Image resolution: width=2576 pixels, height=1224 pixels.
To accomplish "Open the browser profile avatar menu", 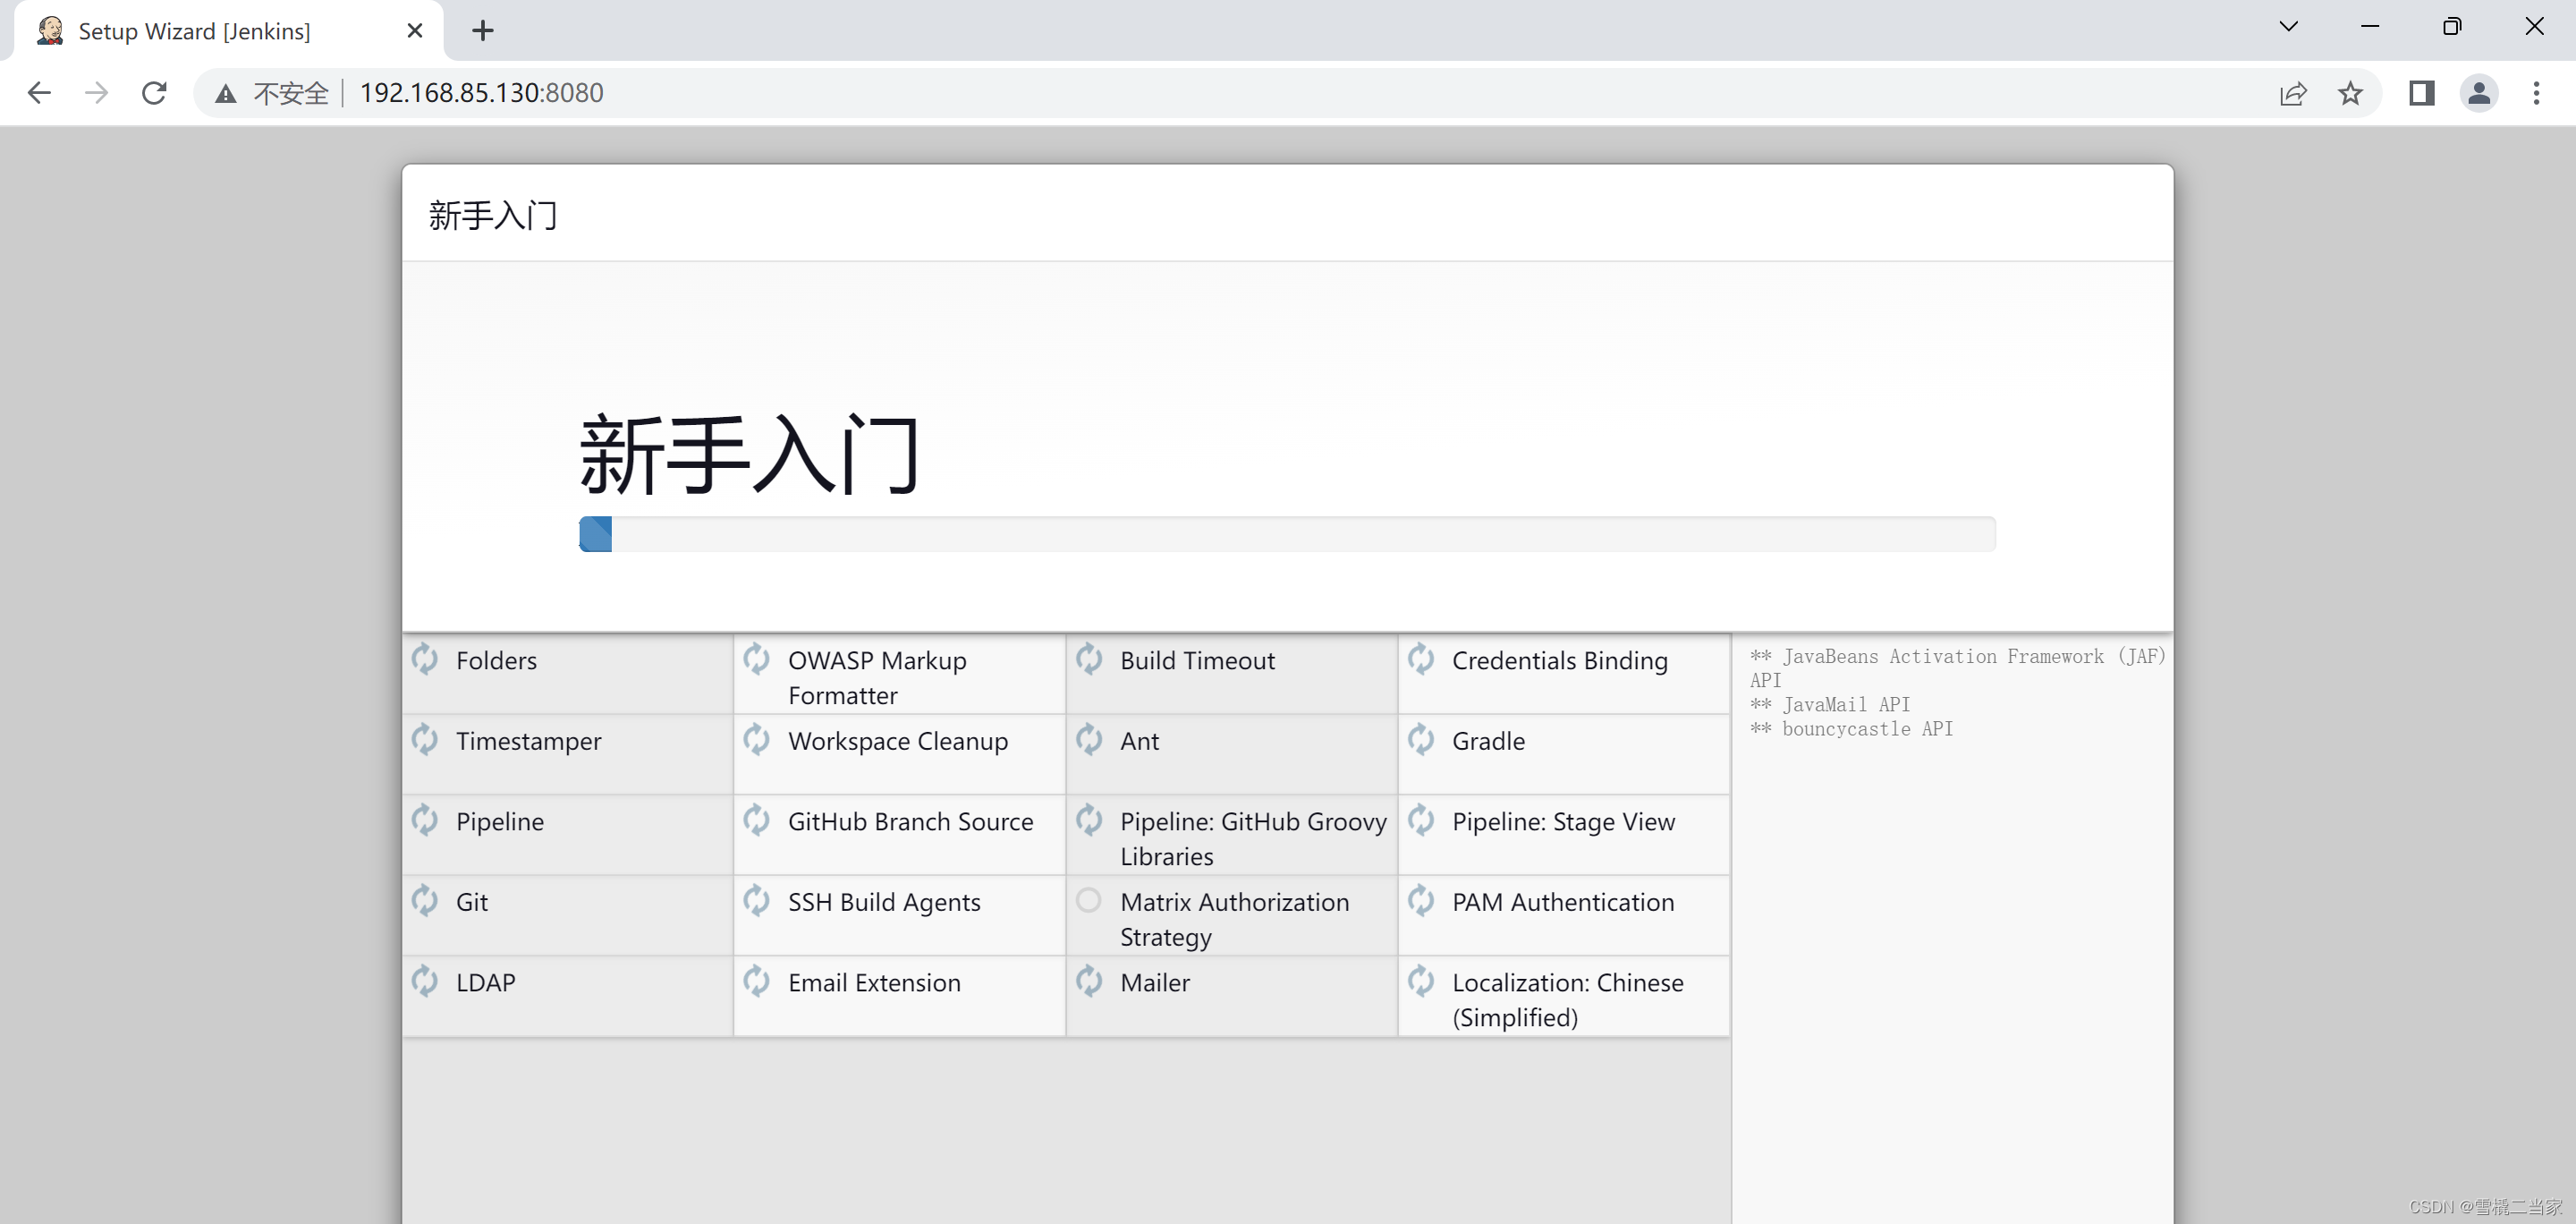I will coord(2479,93).
